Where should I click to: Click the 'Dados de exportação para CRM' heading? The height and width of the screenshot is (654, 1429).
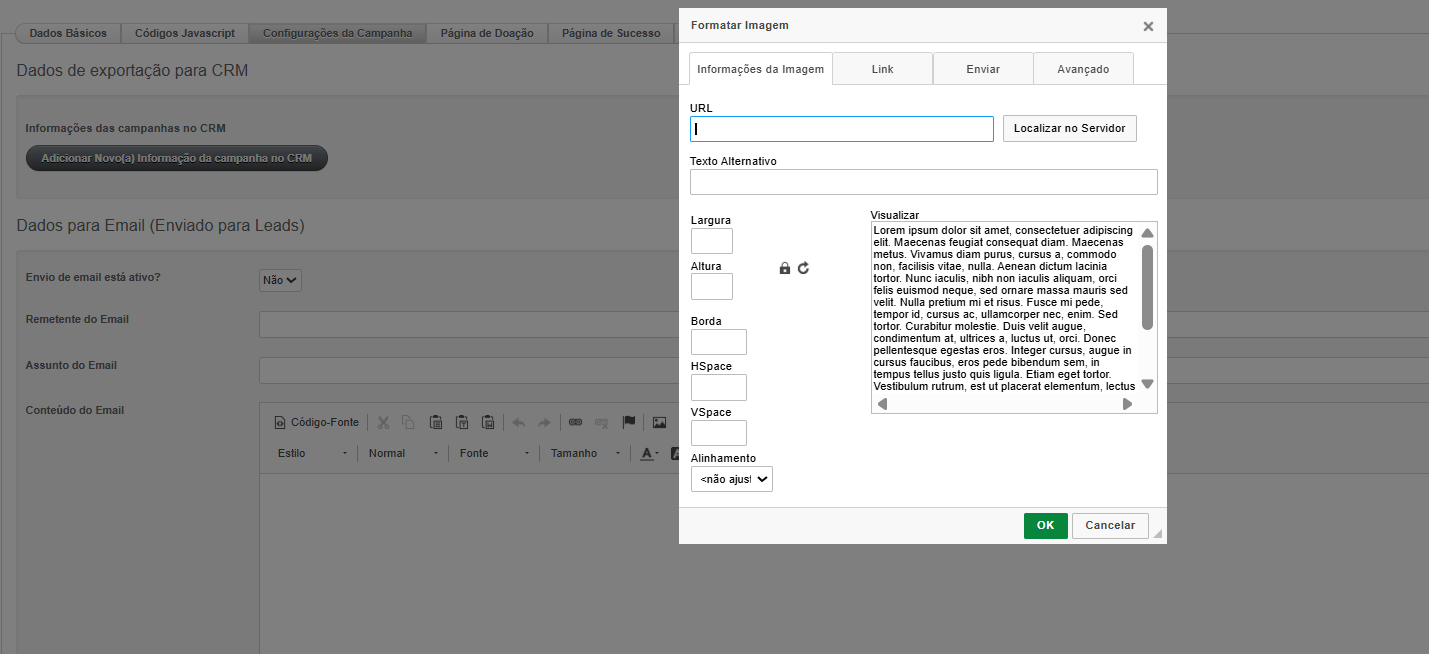(132, 71)
